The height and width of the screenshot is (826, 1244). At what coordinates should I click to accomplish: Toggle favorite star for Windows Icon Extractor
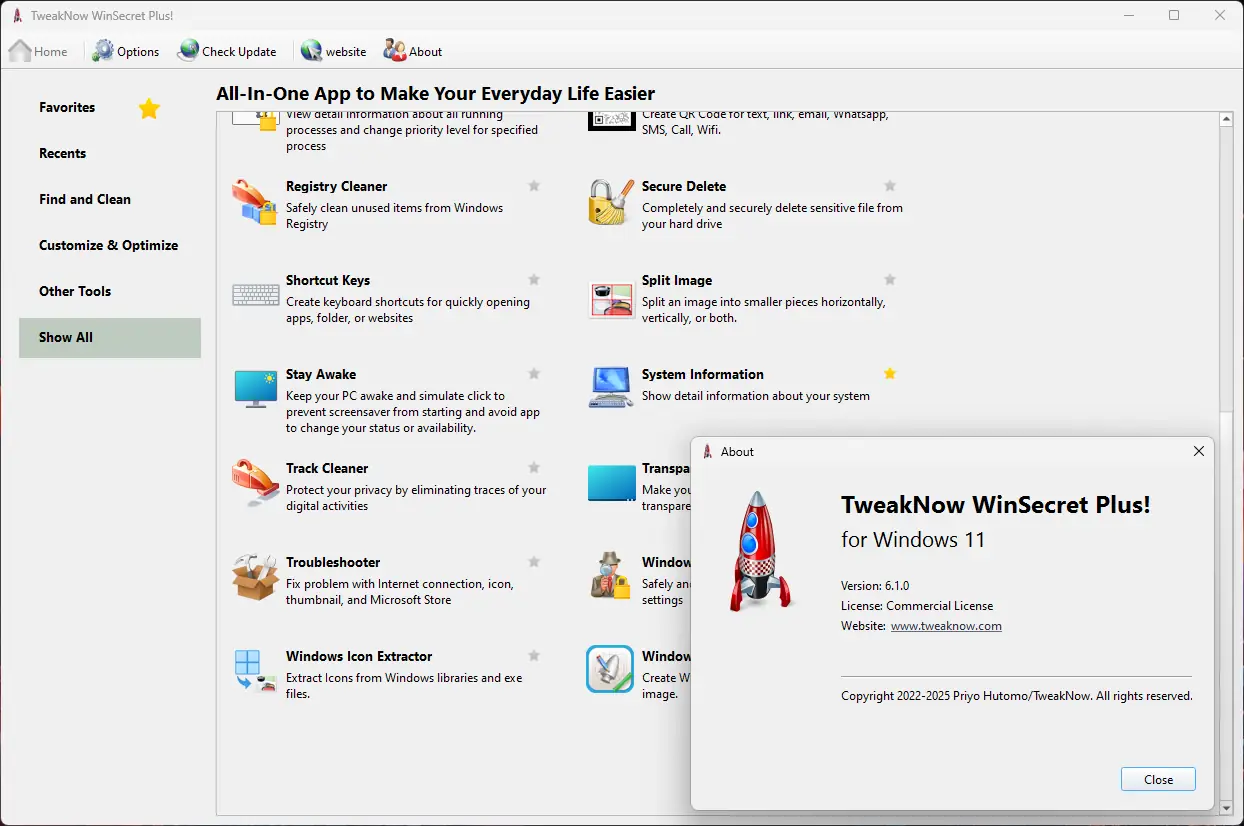(x=534, y=656)
